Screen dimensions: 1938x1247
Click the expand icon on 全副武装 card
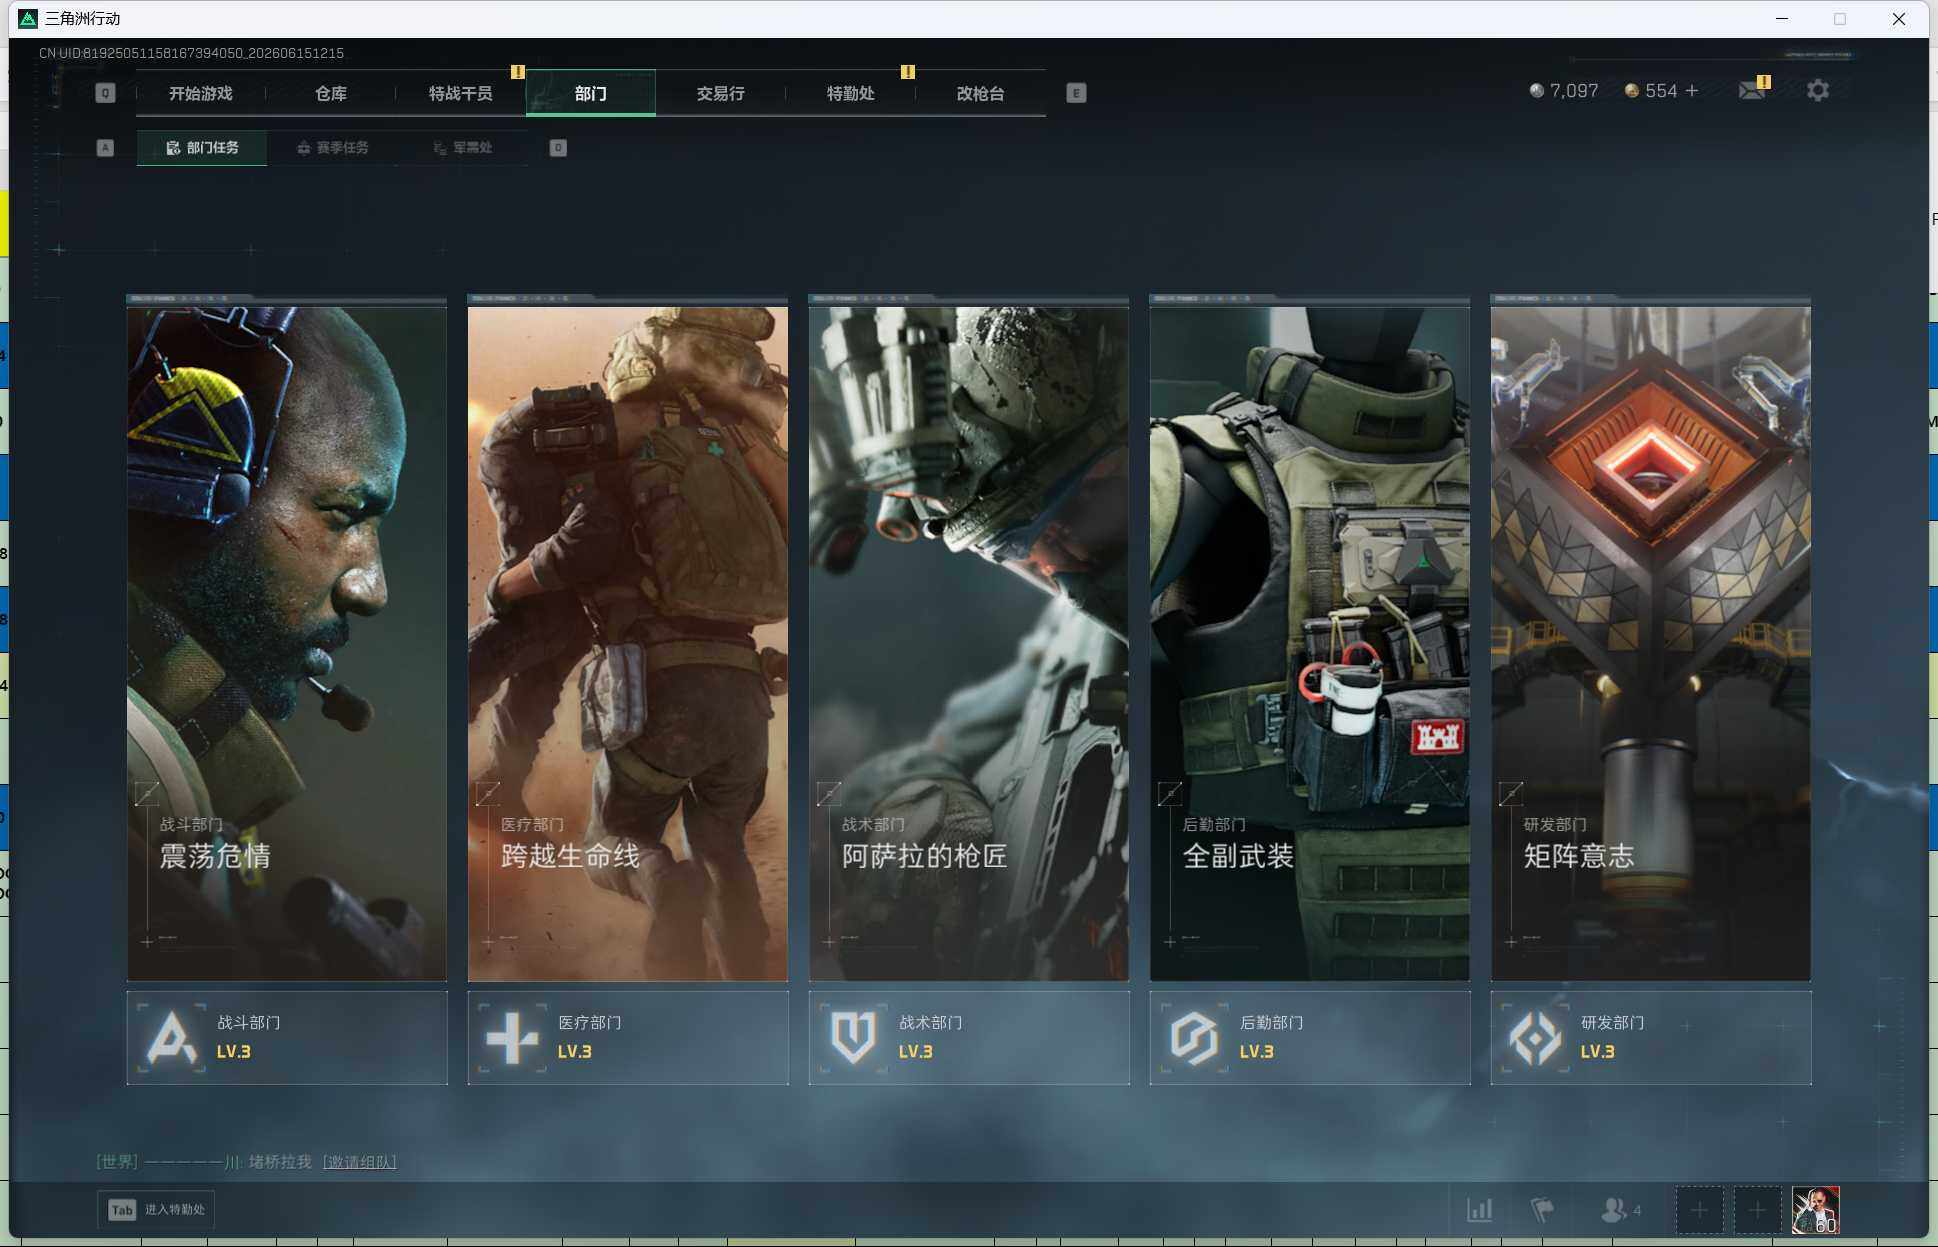[1170, 794]
